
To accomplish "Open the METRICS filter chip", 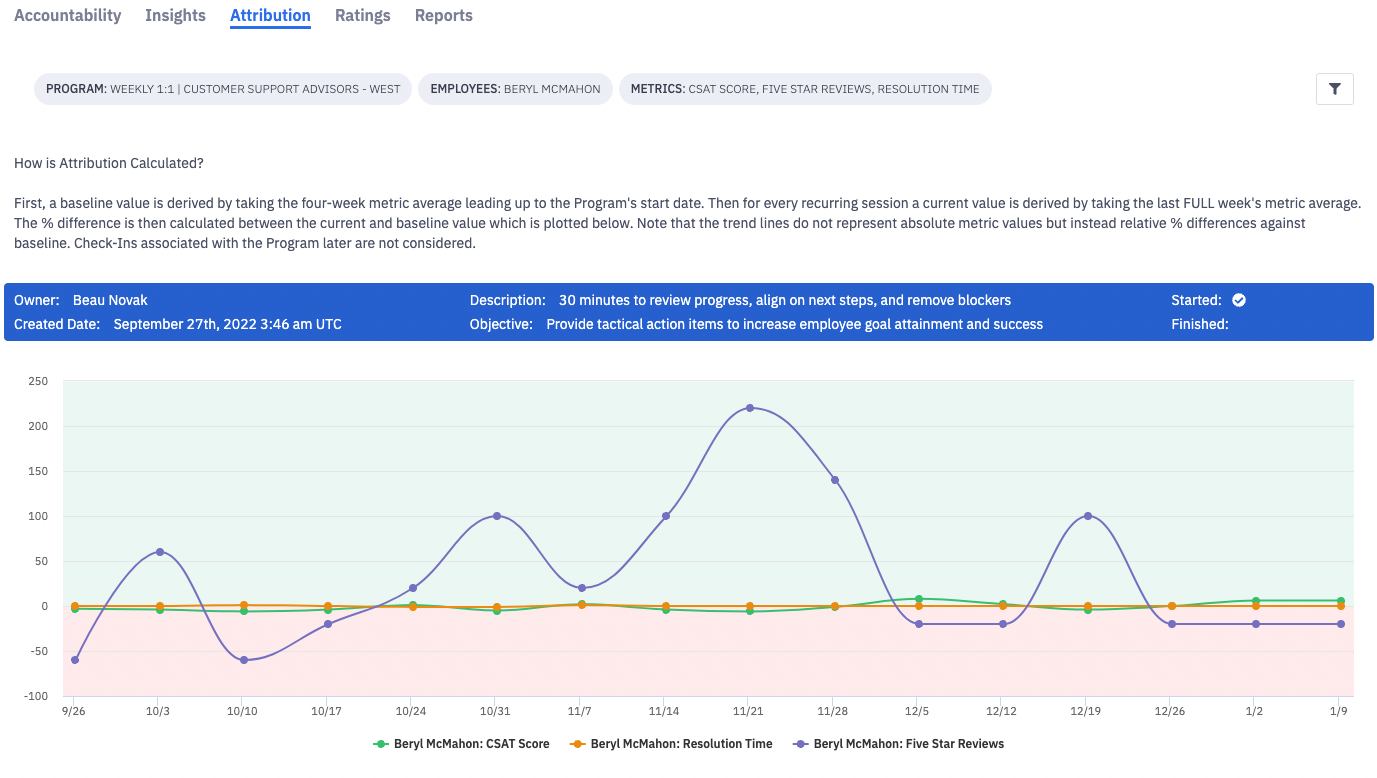I will click(x=805, y=89).
